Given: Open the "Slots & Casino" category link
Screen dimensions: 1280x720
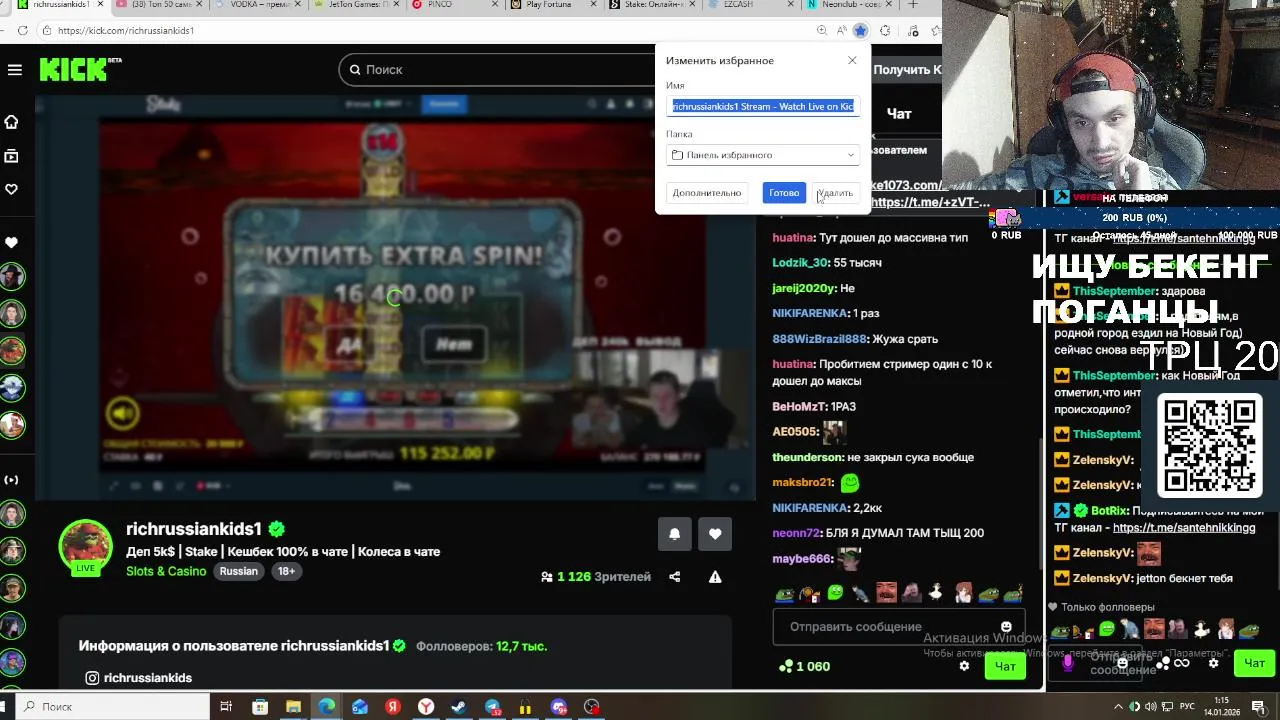Looking at the screenshot, I should tap(166, 571).
